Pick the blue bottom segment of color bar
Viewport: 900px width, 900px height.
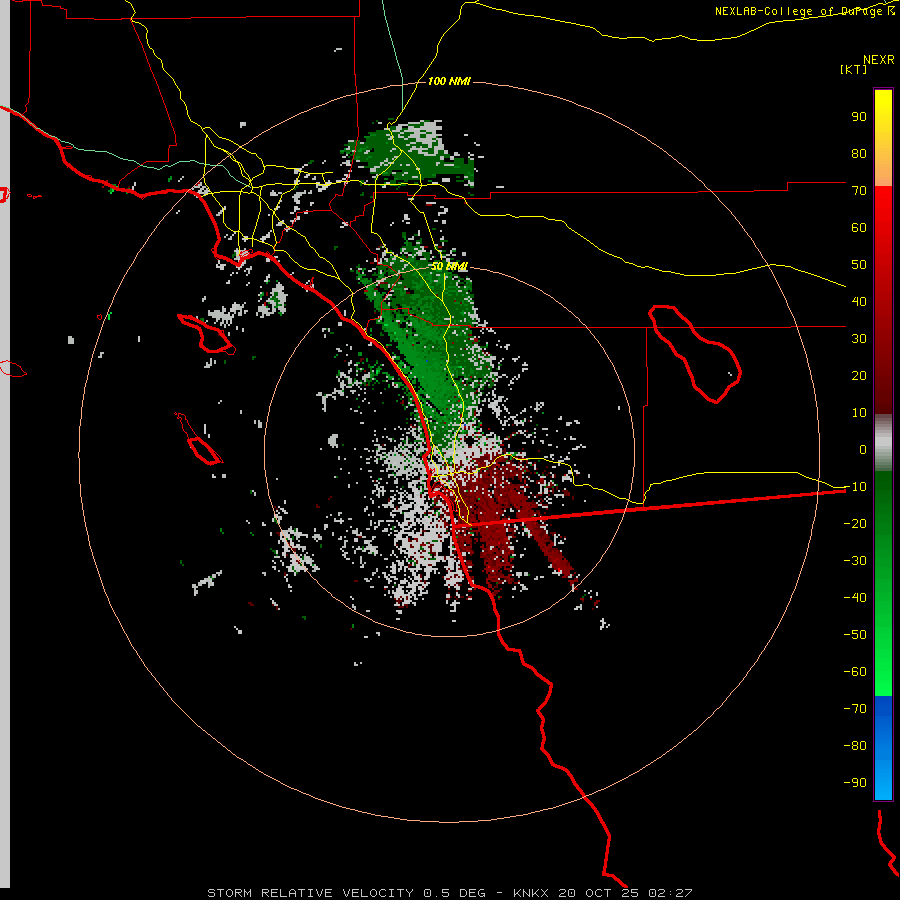[883, 748]
